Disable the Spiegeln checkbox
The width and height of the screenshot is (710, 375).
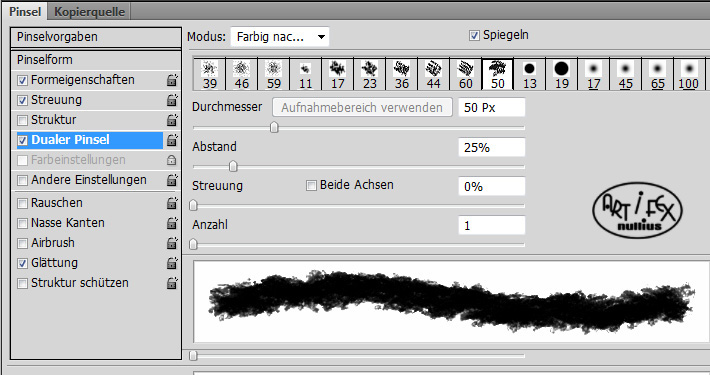click(474, 35)
